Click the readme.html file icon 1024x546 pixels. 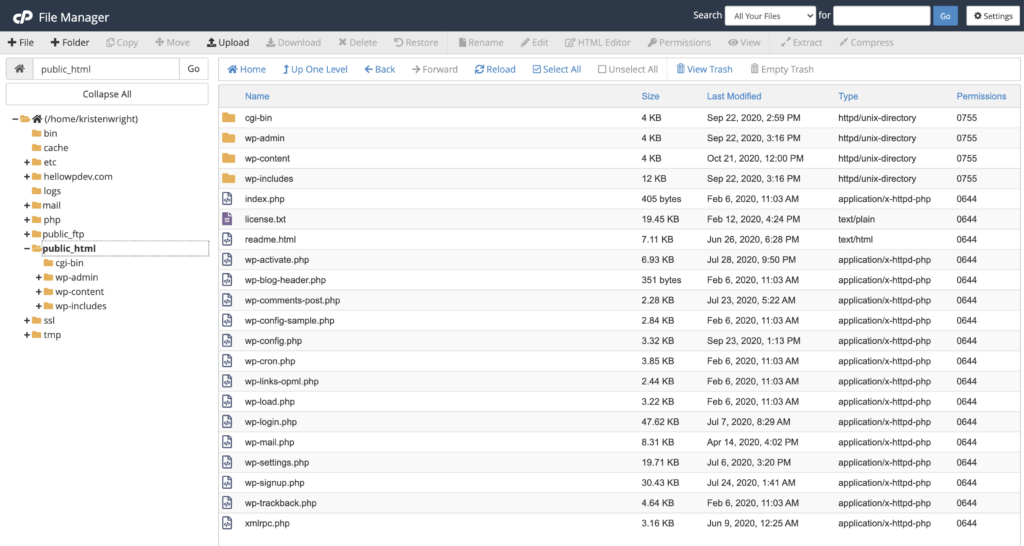227,239
